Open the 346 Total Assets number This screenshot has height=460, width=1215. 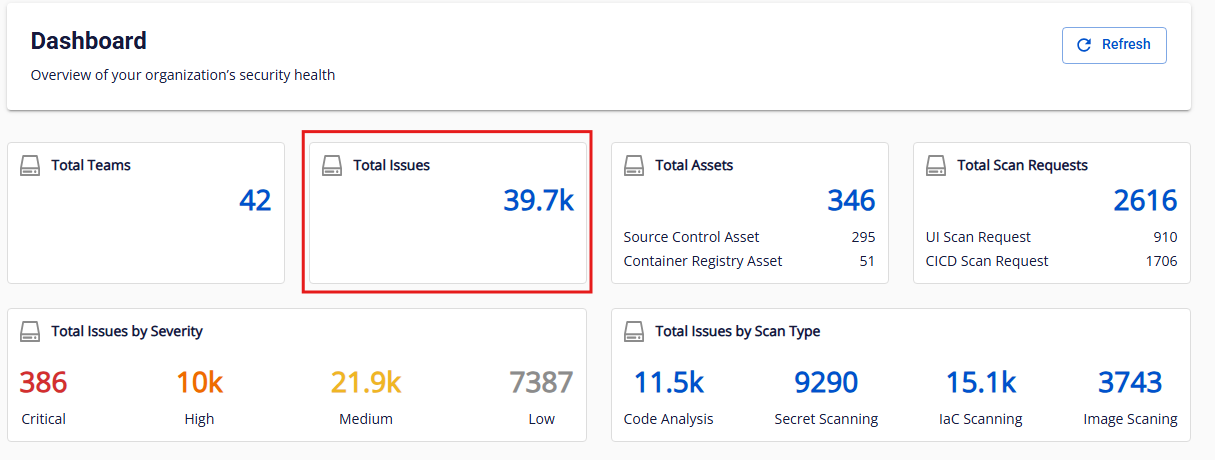[x=851, y=201]
